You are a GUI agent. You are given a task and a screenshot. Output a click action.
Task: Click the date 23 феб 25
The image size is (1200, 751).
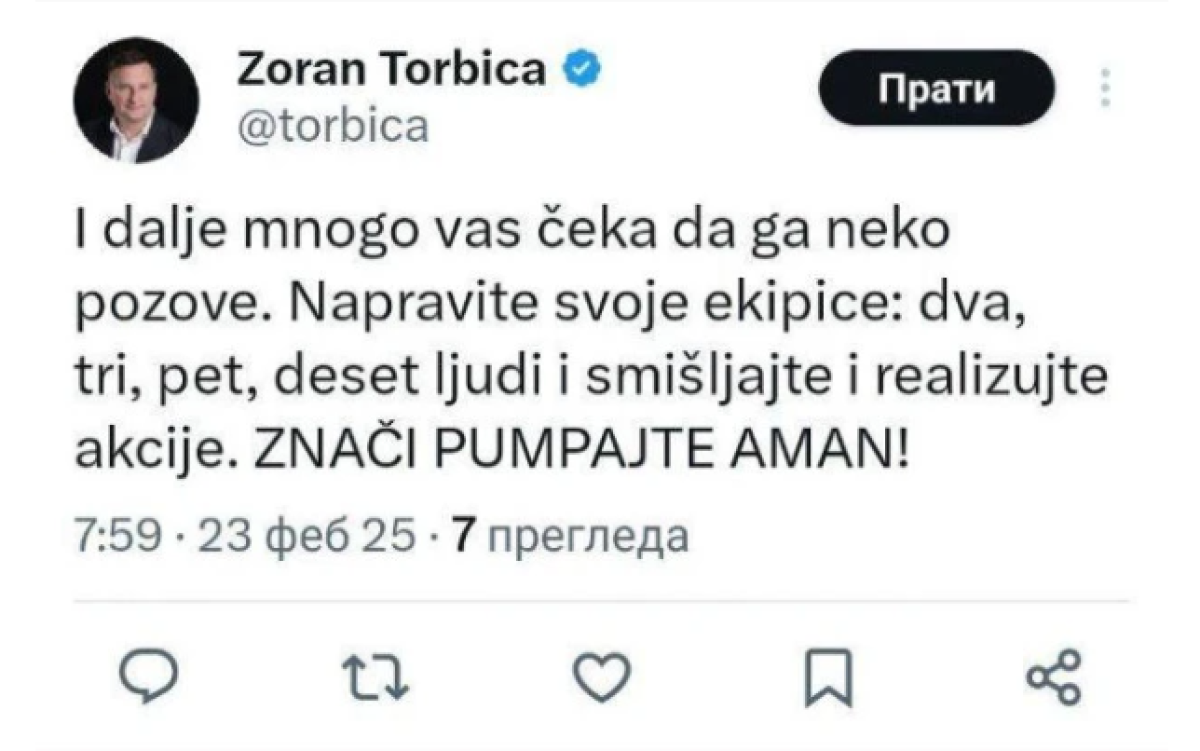coord(308,538)
